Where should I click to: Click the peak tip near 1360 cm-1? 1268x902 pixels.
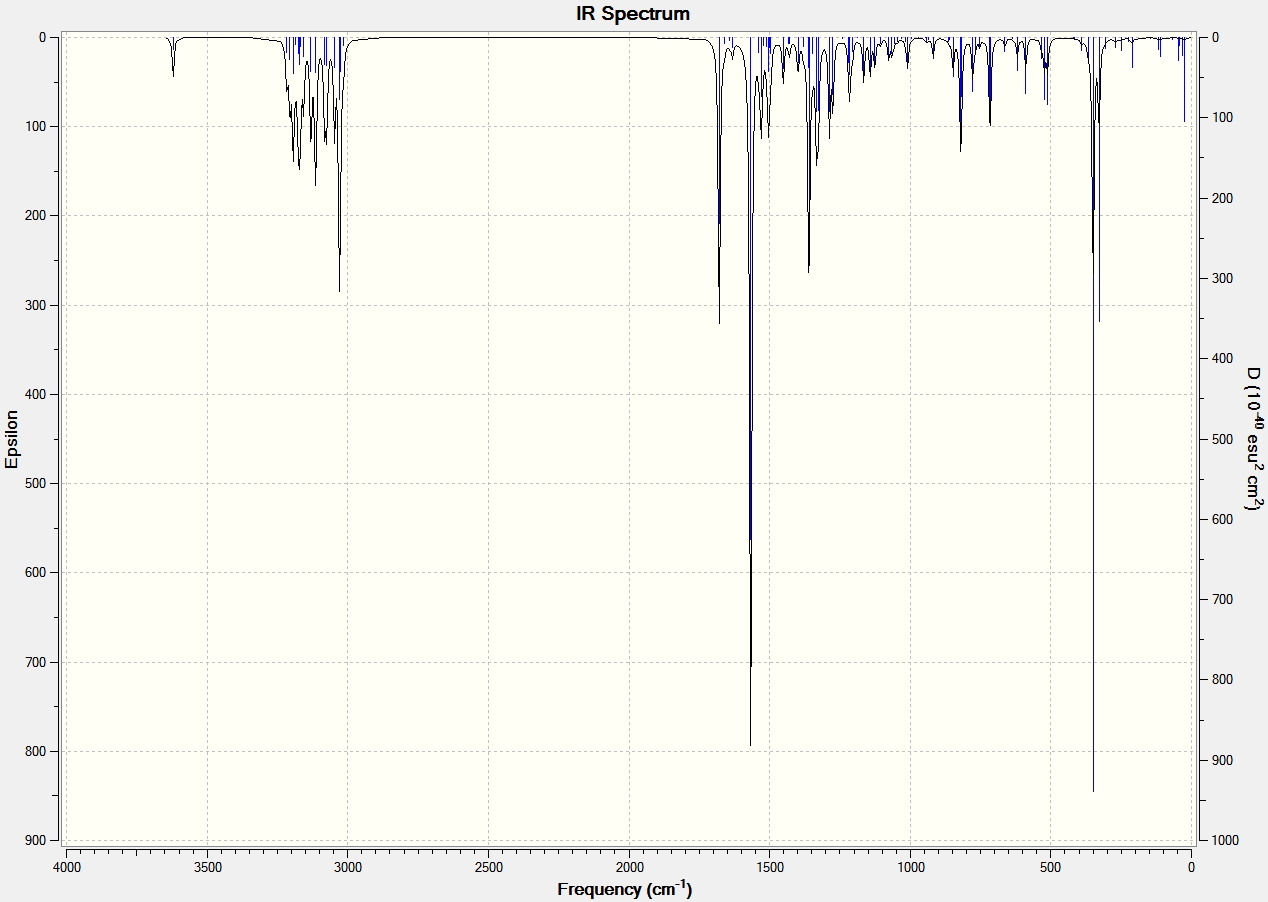click(808, 270)
